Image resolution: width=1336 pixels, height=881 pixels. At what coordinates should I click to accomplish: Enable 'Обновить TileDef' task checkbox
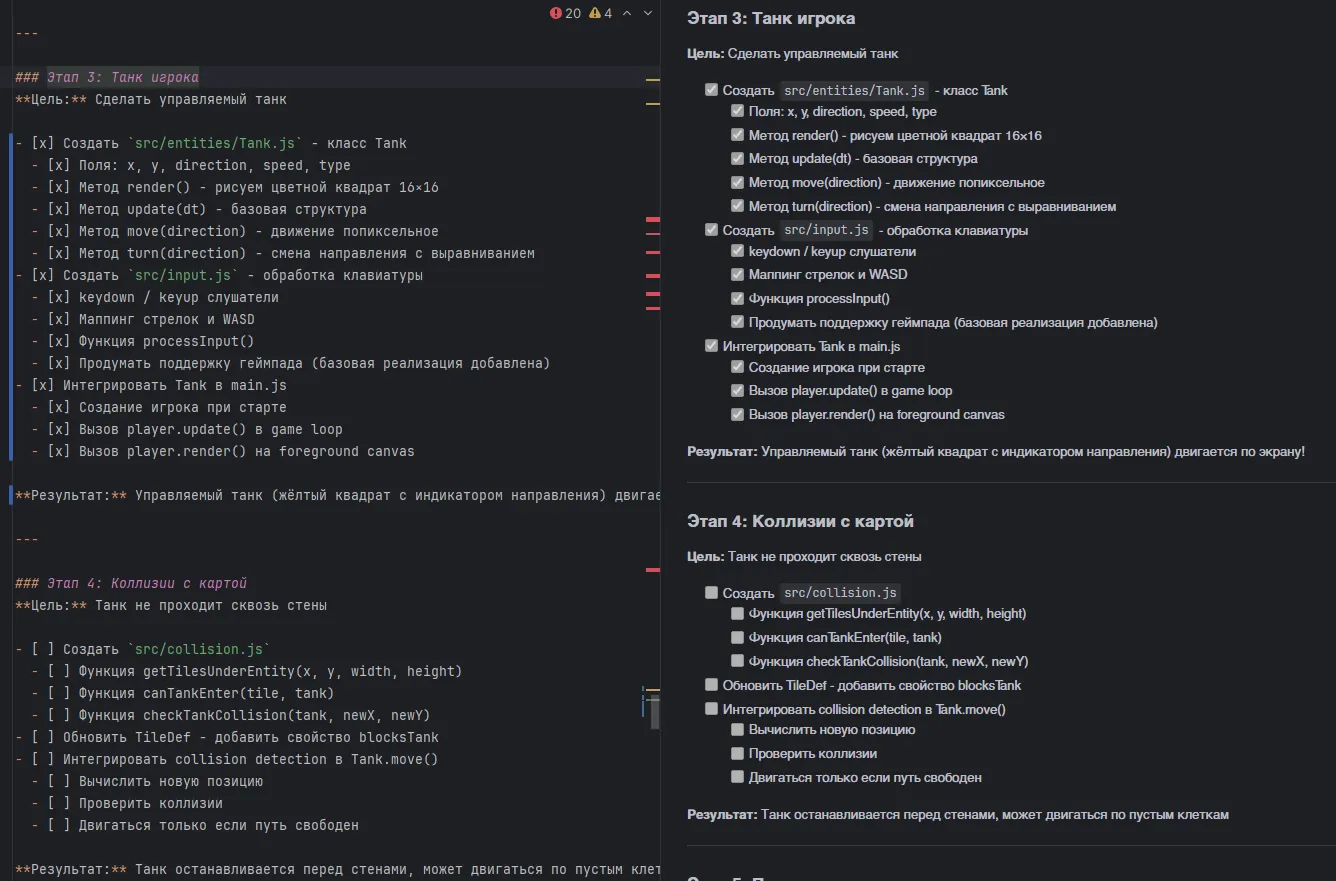click(x=712, y=685)
